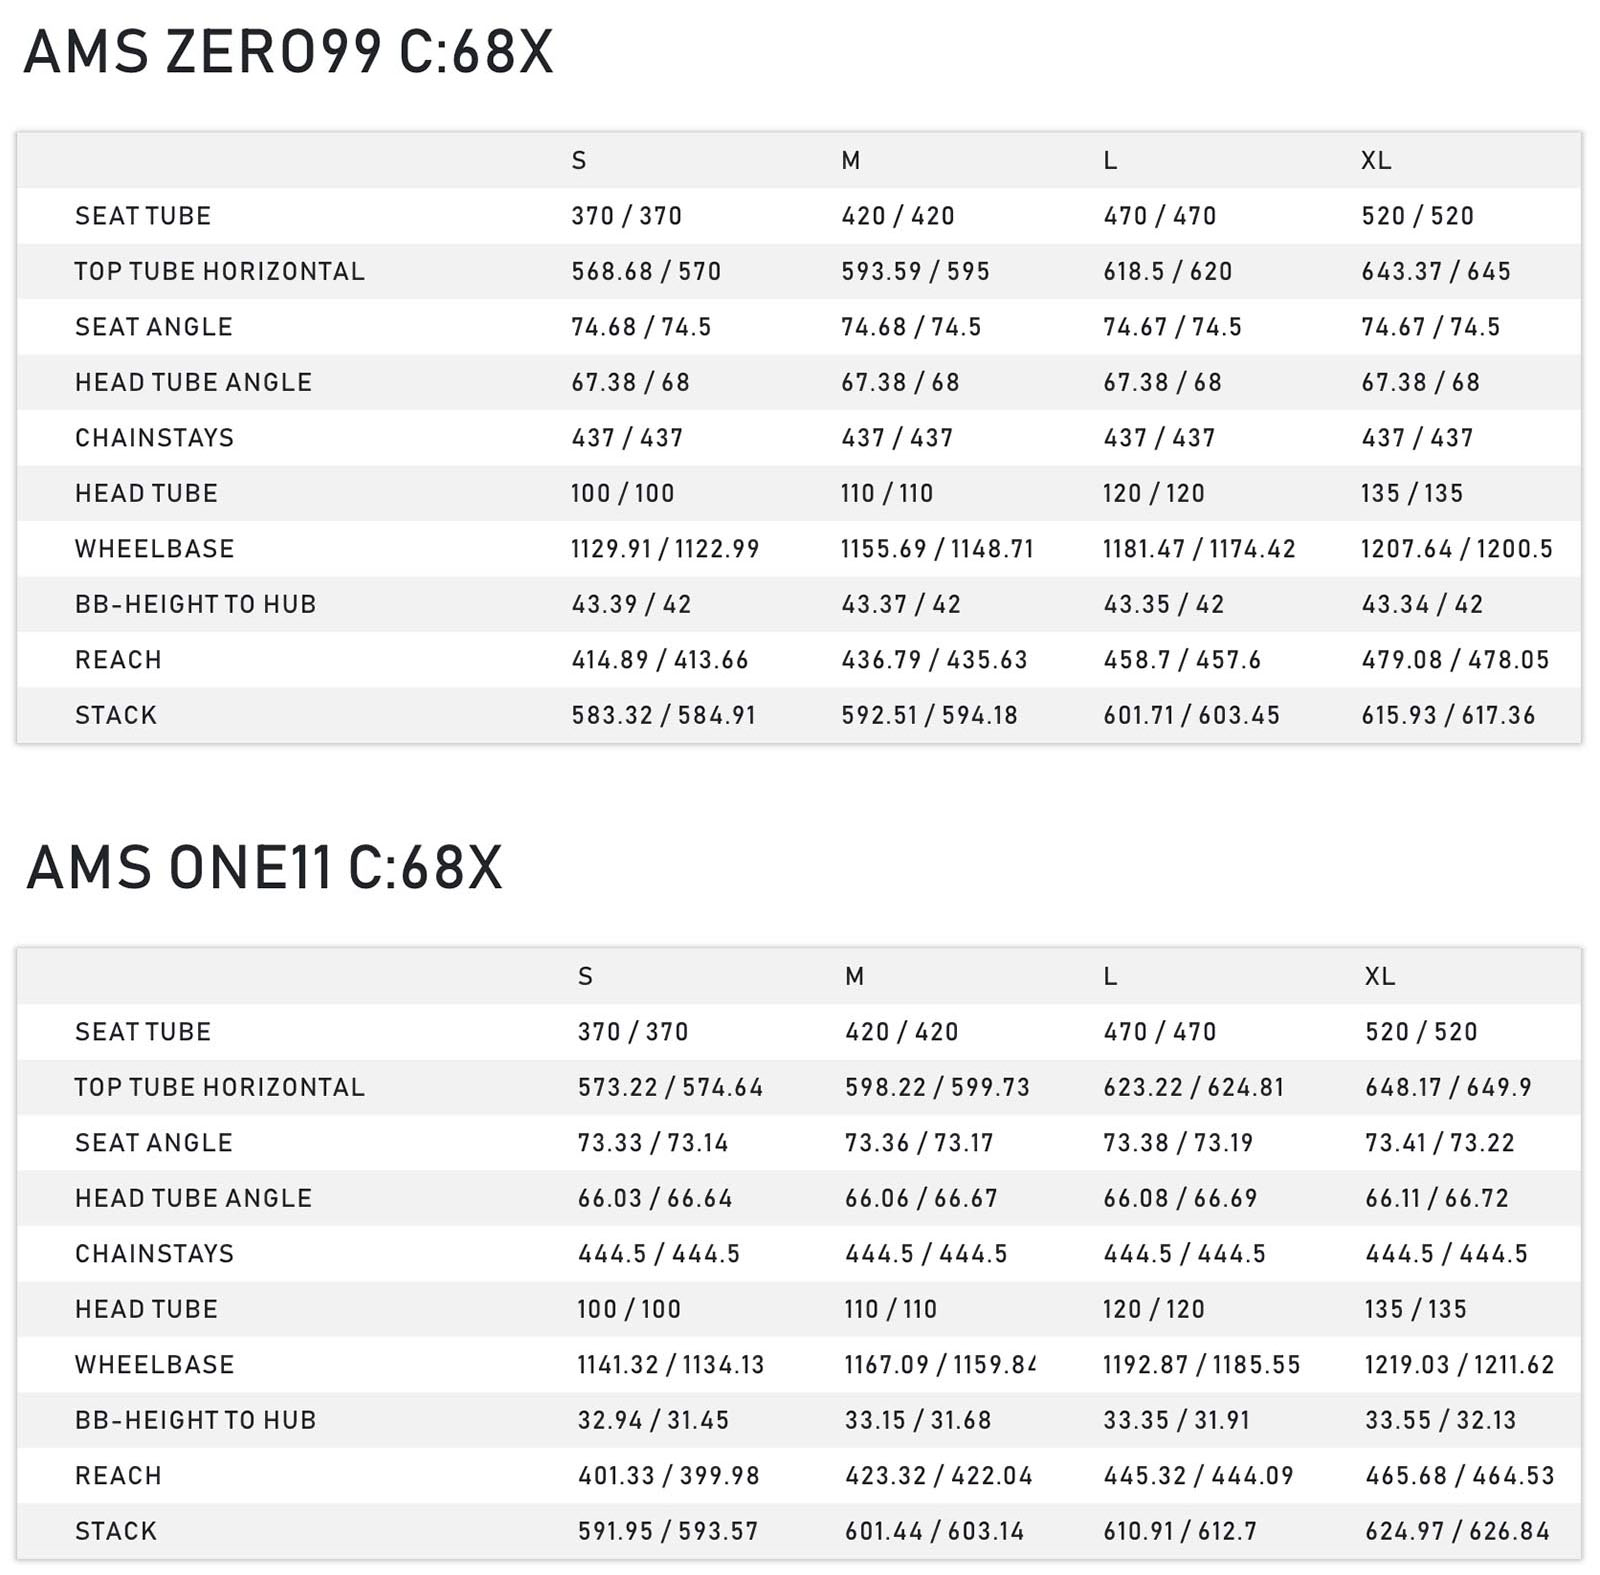
Task: Click the BB-height value 33.15 / 31.68
Action: [x=918, y=1420]
